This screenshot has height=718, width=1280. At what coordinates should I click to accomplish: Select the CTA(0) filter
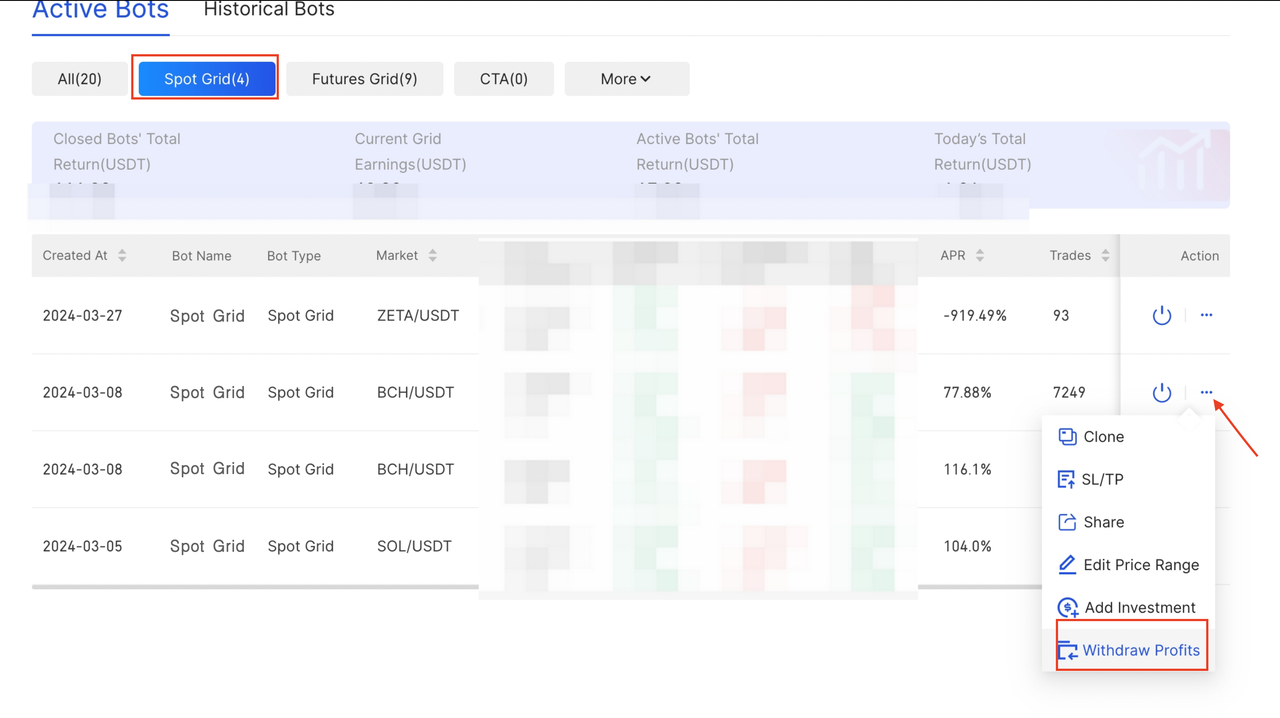[503, 79]
